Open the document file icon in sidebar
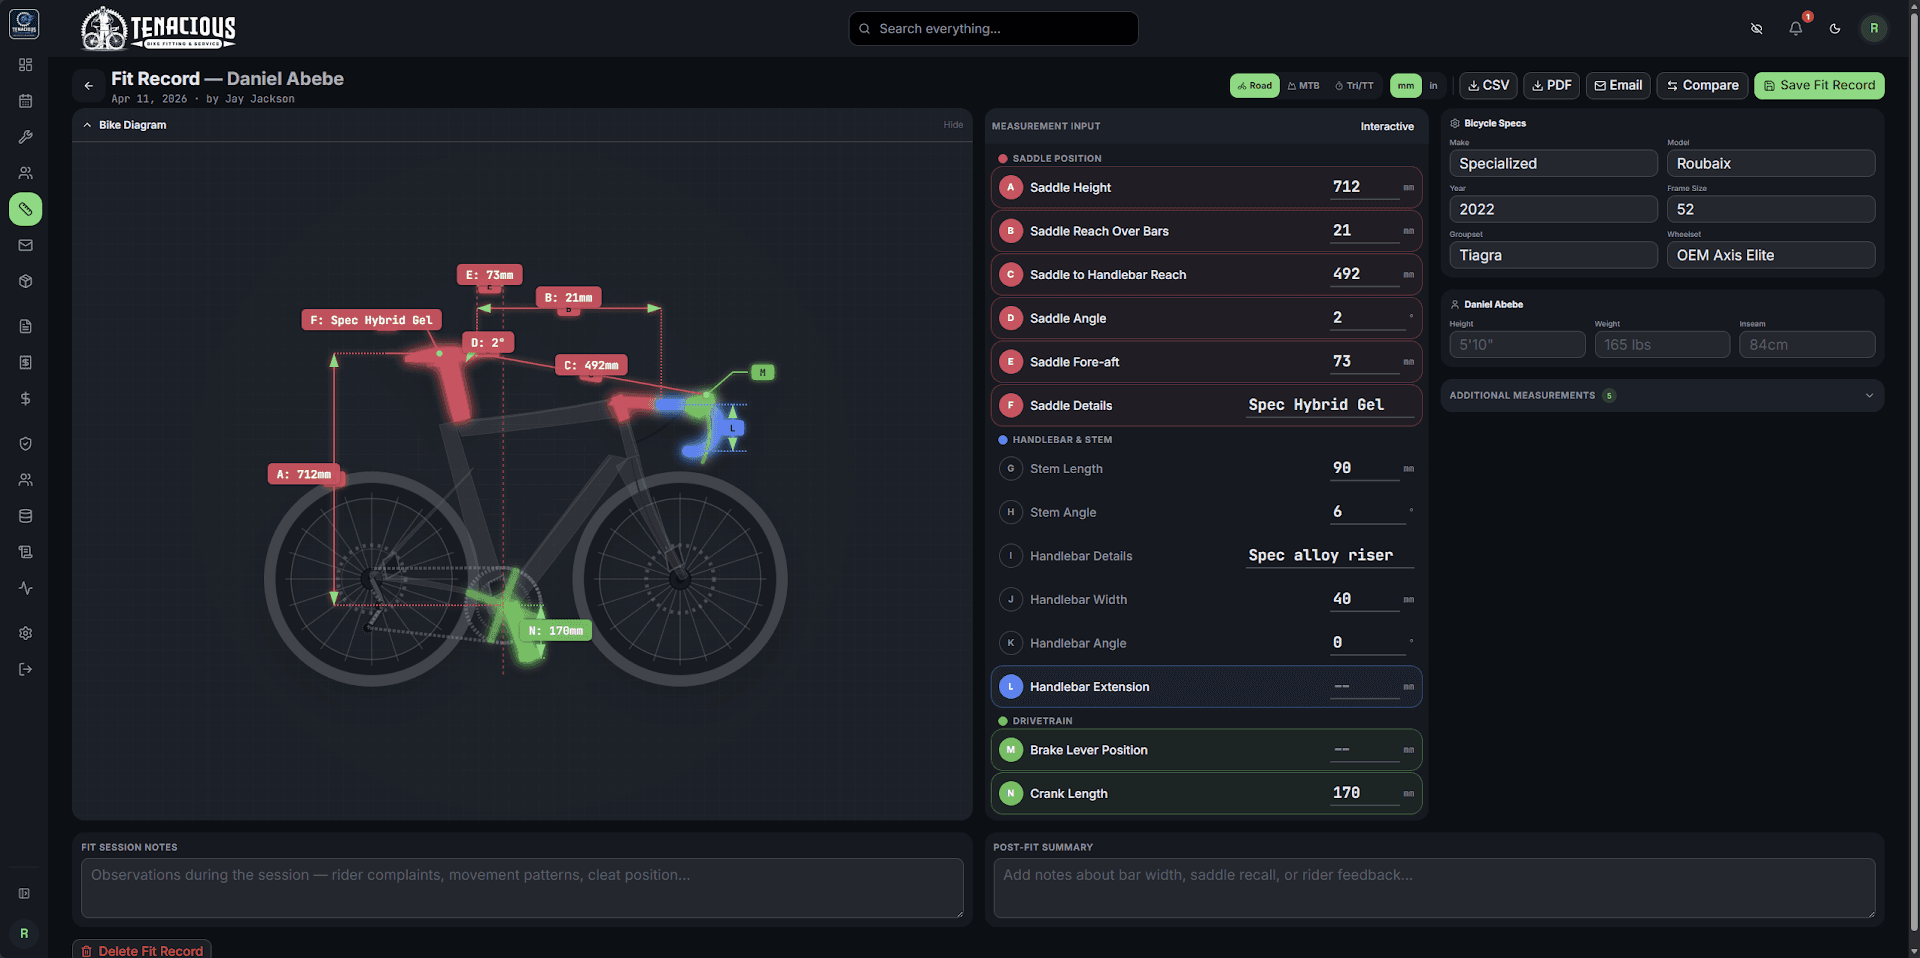The image size is (1920, 958). [x=25, y=326]
